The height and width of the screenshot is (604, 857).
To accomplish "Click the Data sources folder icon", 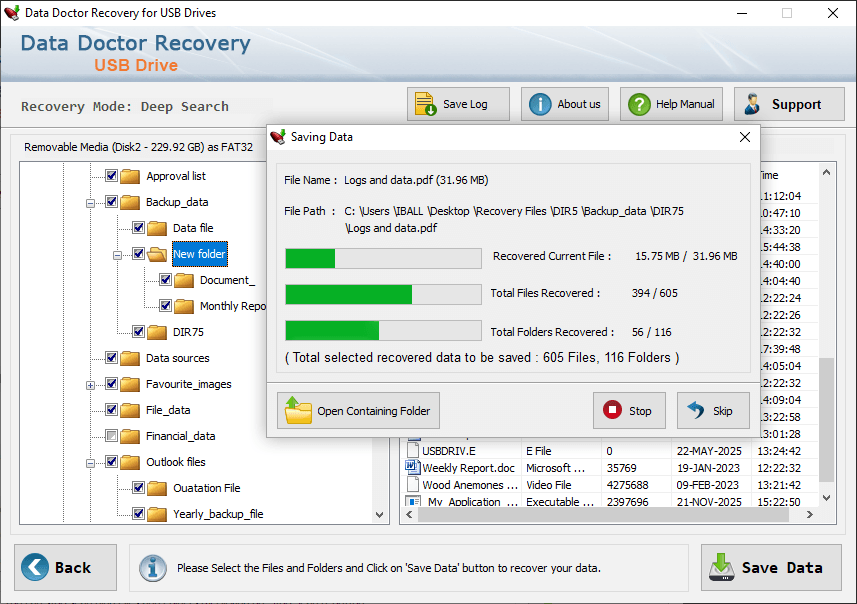I will (x=130, y=358).
